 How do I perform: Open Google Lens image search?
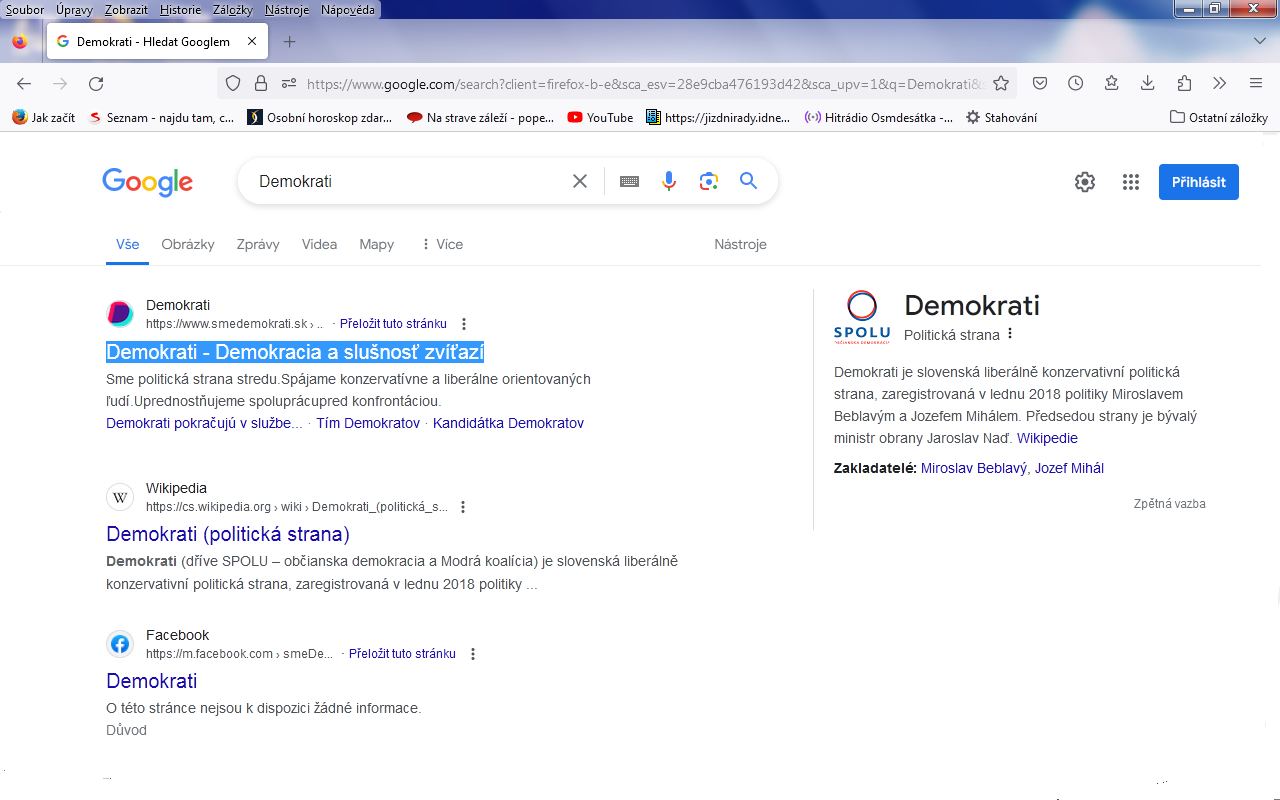click(709, 181)
